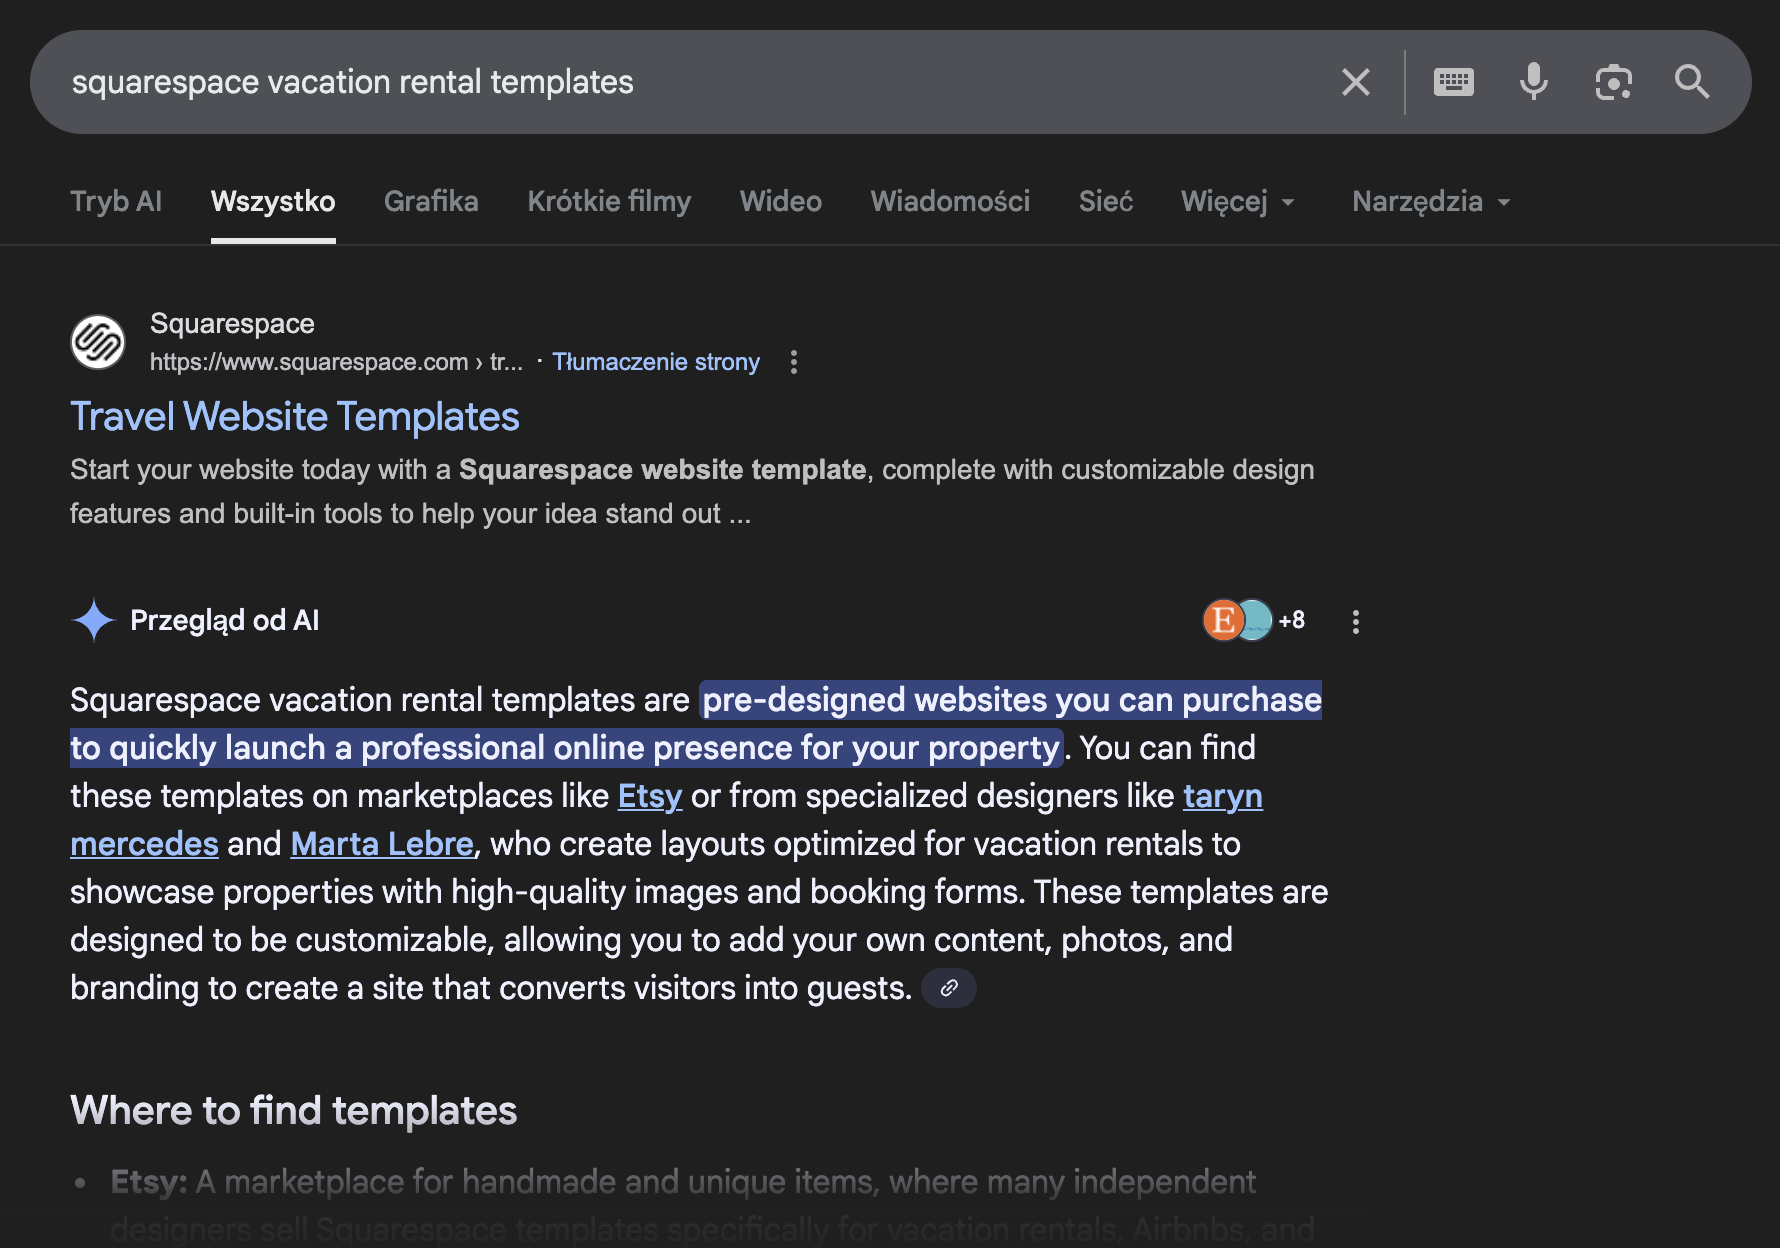Click the 'Where to find templates' heading
The image size is (1780, 1248).
pos(293,1111)
